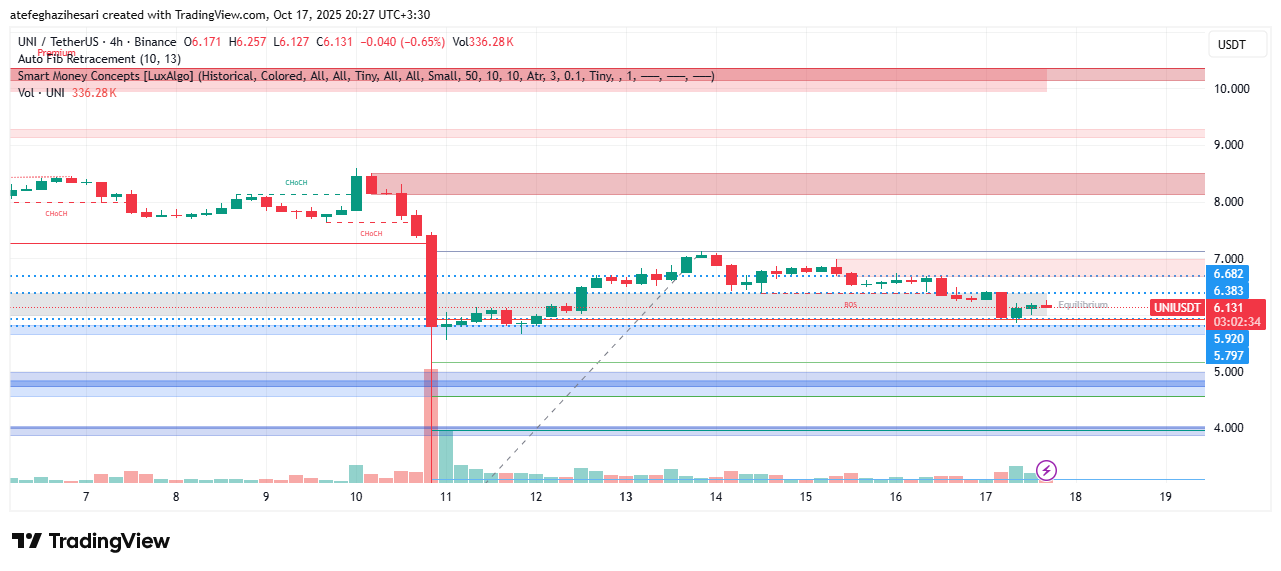Click the 5.797 blue price level label
1281x571 pixels.
click(1227, 355)
